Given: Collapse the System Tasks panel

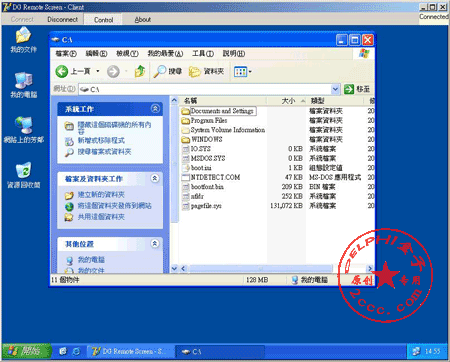Looking at the screenshot, I should [x=155, y=108].
